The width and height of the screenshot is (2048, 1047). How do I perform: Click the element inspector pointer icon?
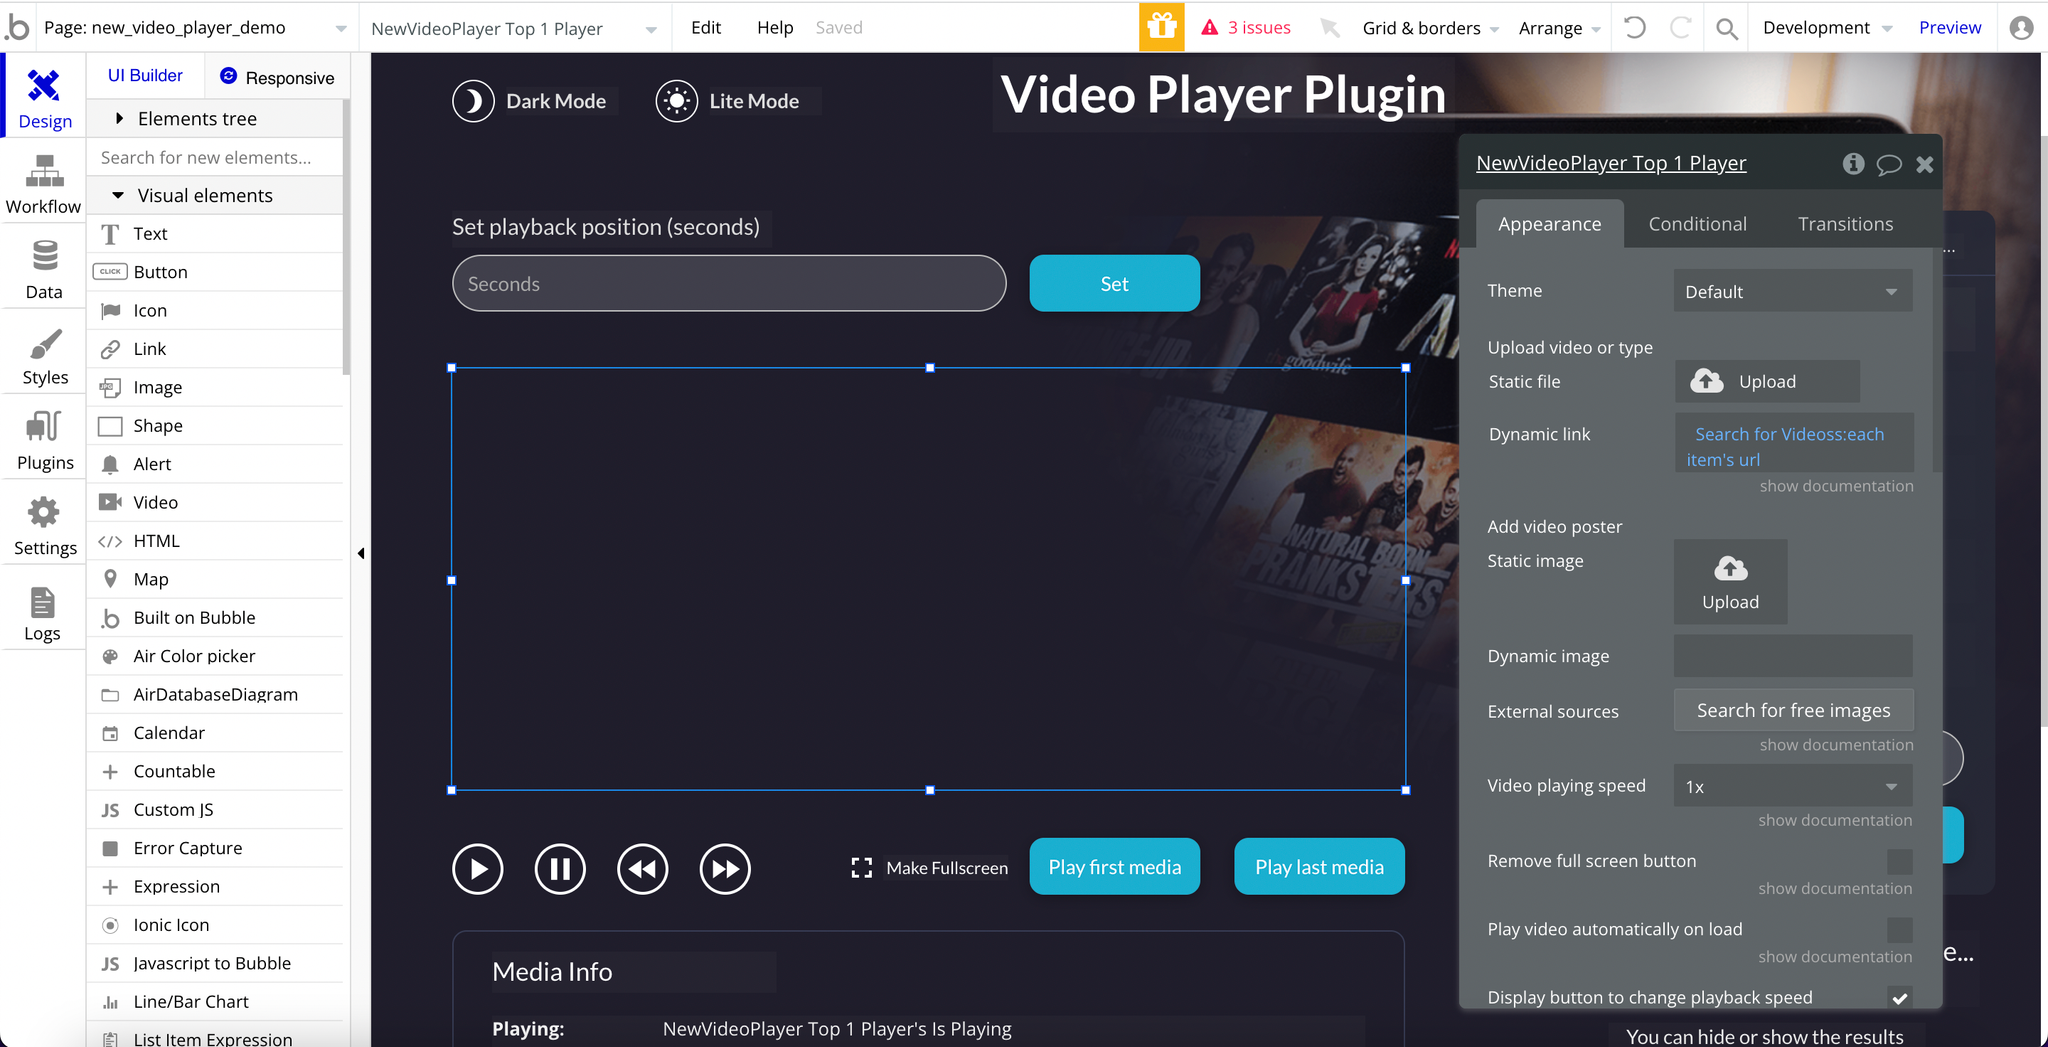pyautogui.click(x=1330, y=28)
